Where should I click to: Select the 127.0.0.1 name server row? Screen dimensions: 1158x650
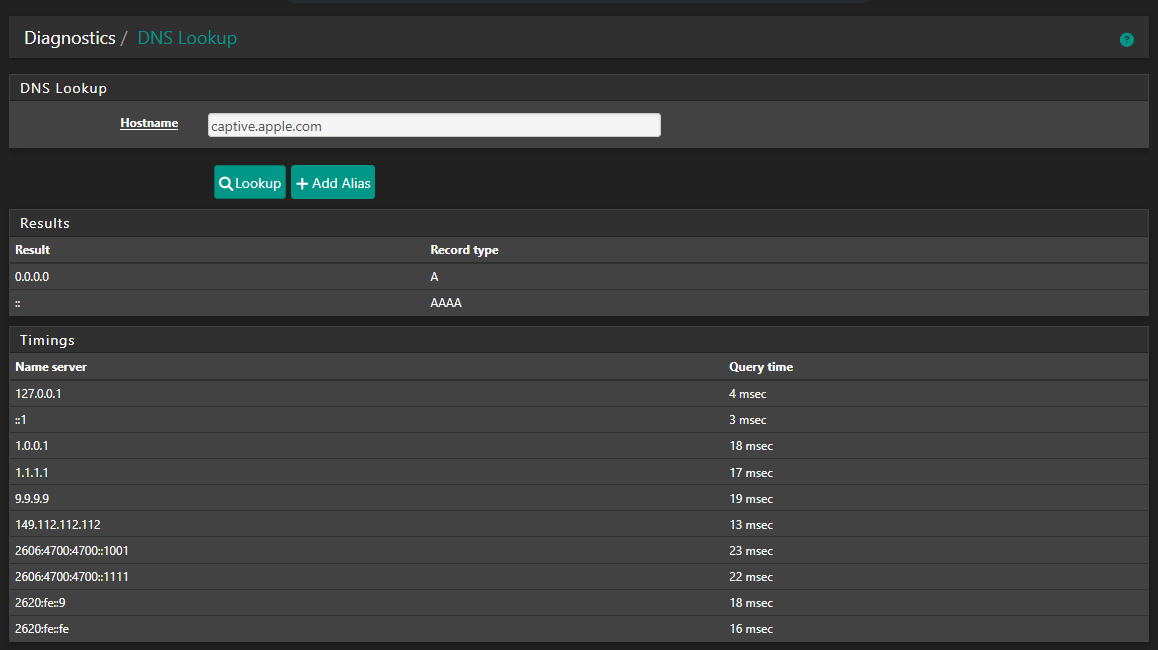39,394
